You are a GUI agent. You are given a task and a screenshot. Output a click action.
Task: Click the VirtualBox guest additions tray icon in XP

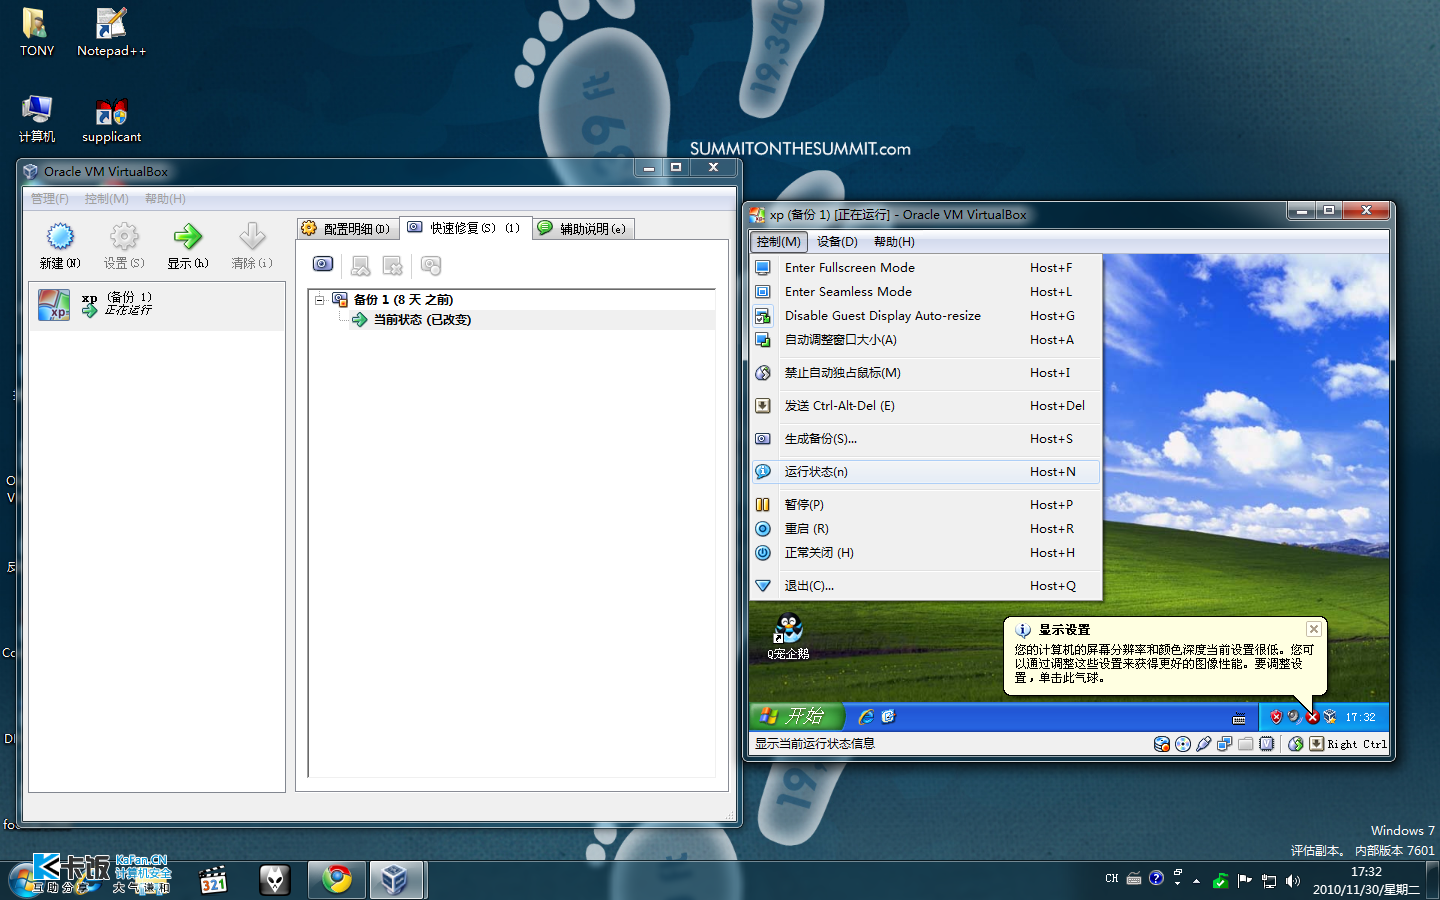click(x=1329, y=717)
